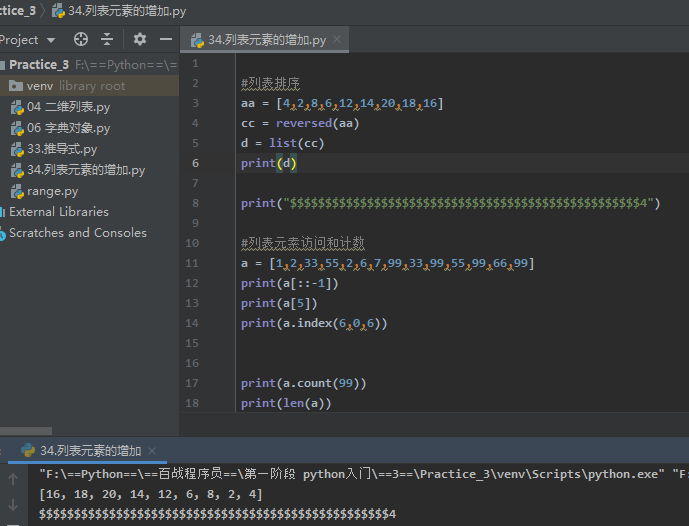689x526 pixels.
Task: Click the folder icon beside venv
Action: [x=16, y=86]
